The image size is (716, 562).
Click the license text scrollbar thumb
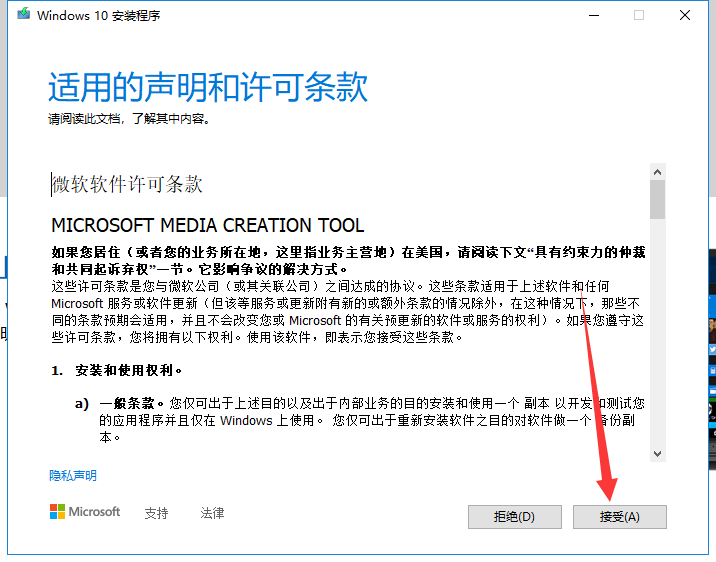pos(658,200)
